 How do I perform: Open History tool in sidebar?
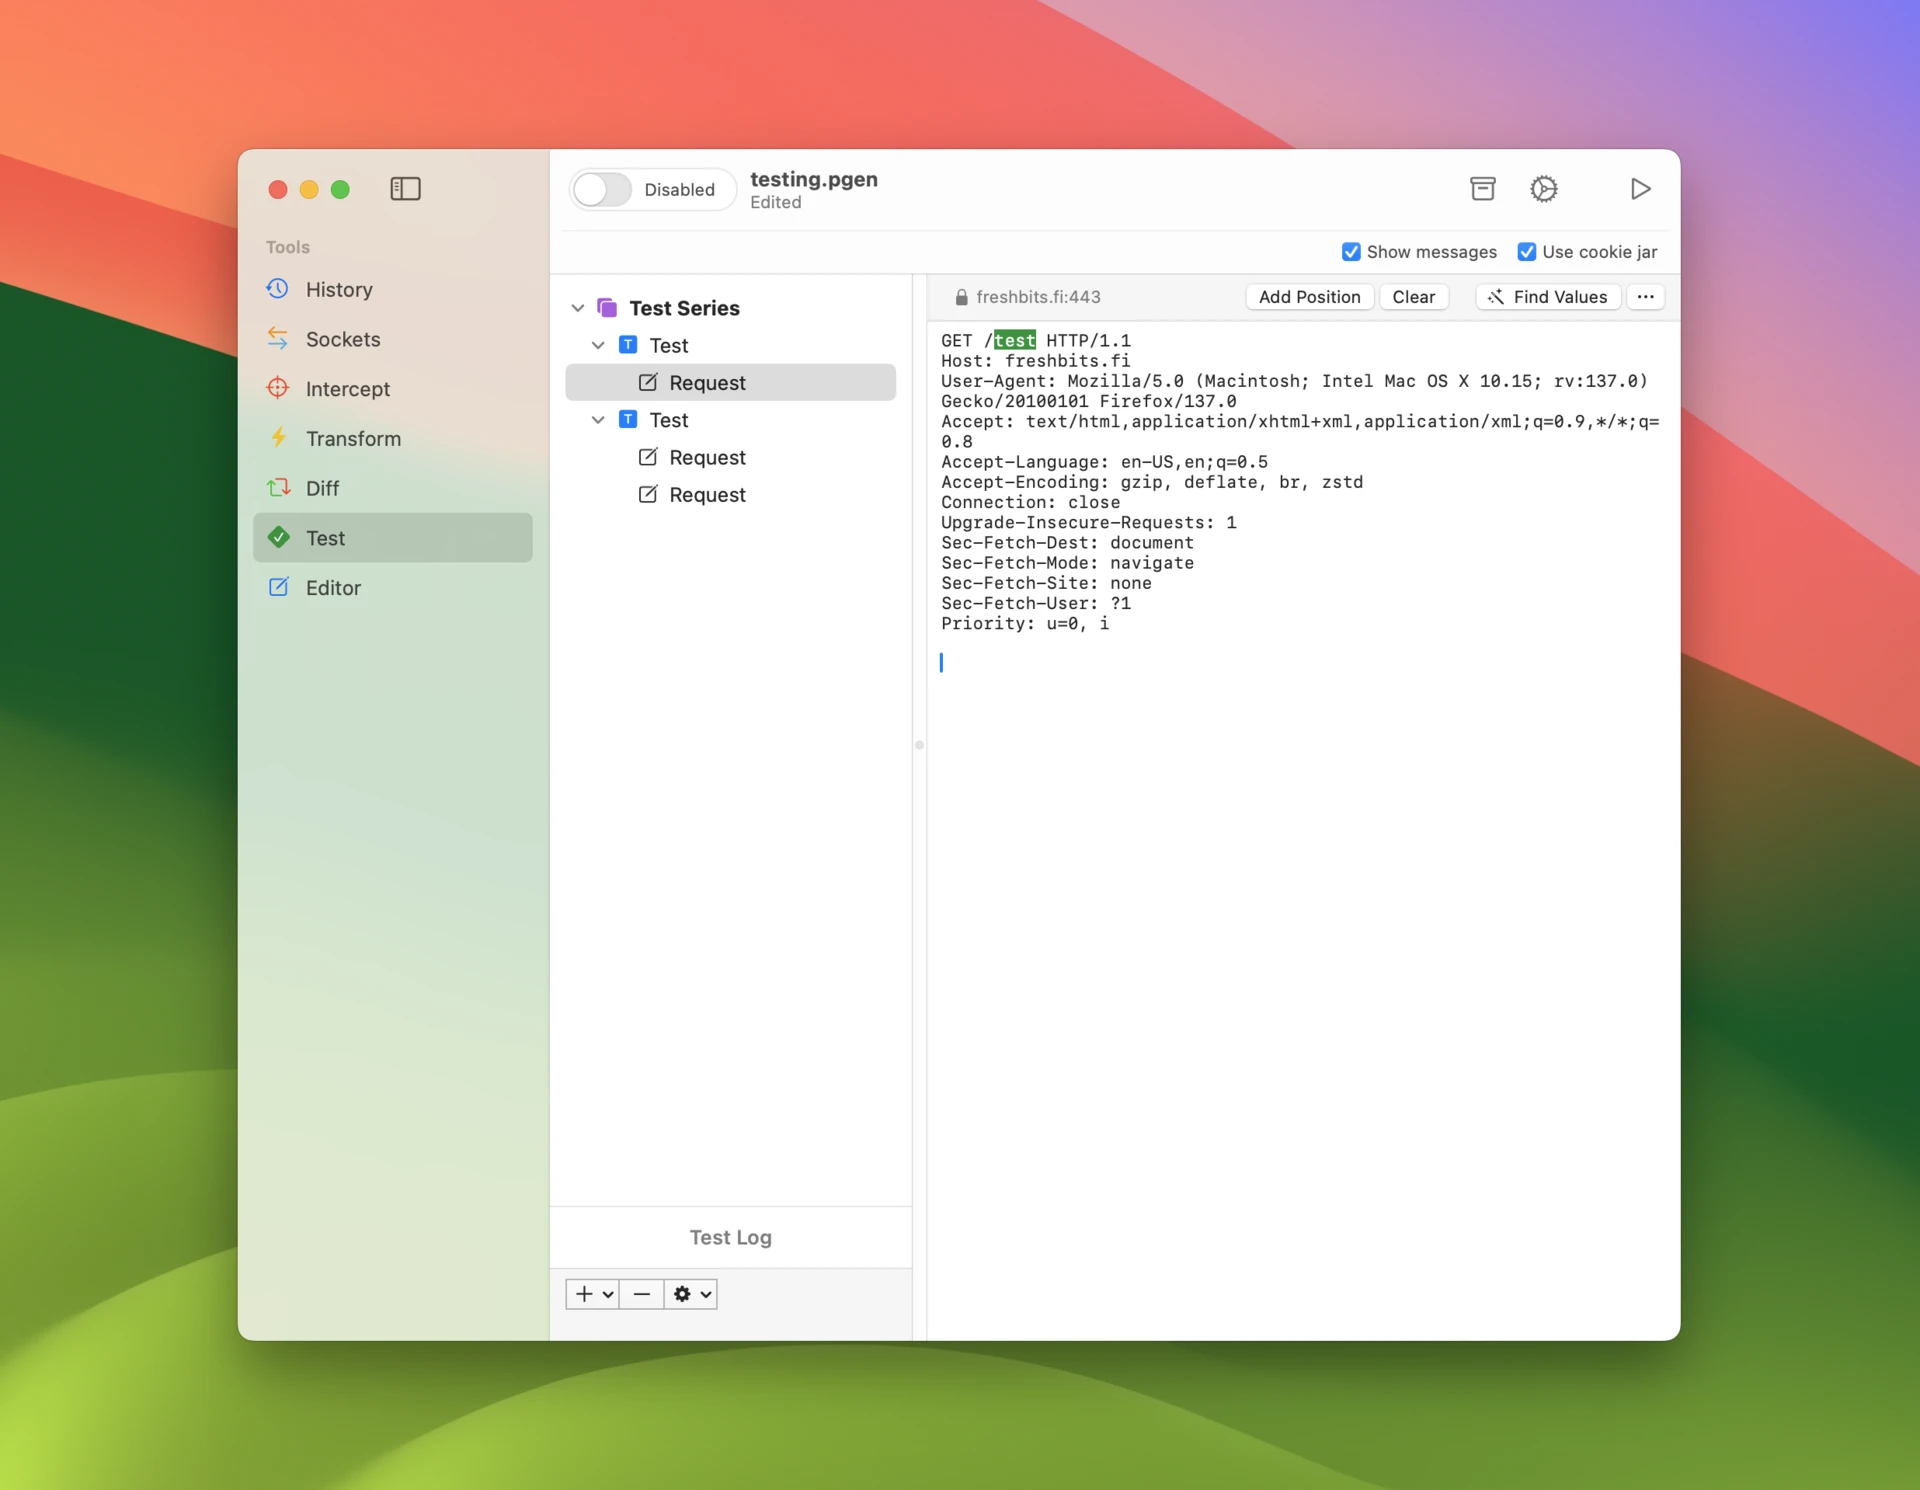click(x=339, y=289)
